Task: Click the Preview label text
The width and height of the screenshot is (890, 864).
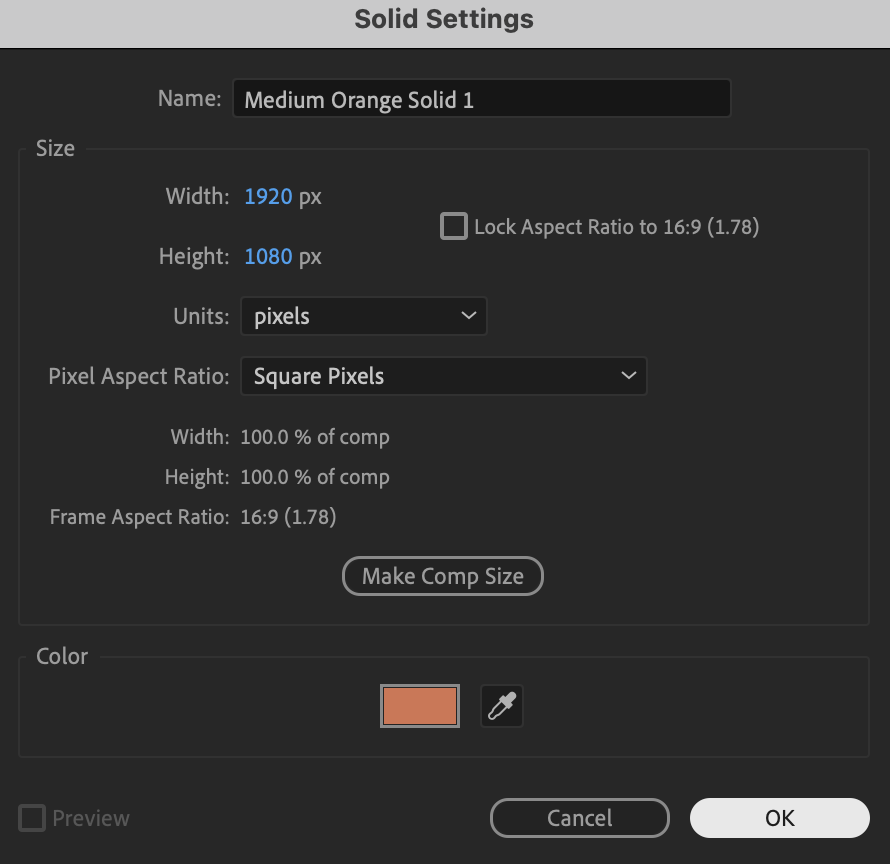Action: coord(91,819)
